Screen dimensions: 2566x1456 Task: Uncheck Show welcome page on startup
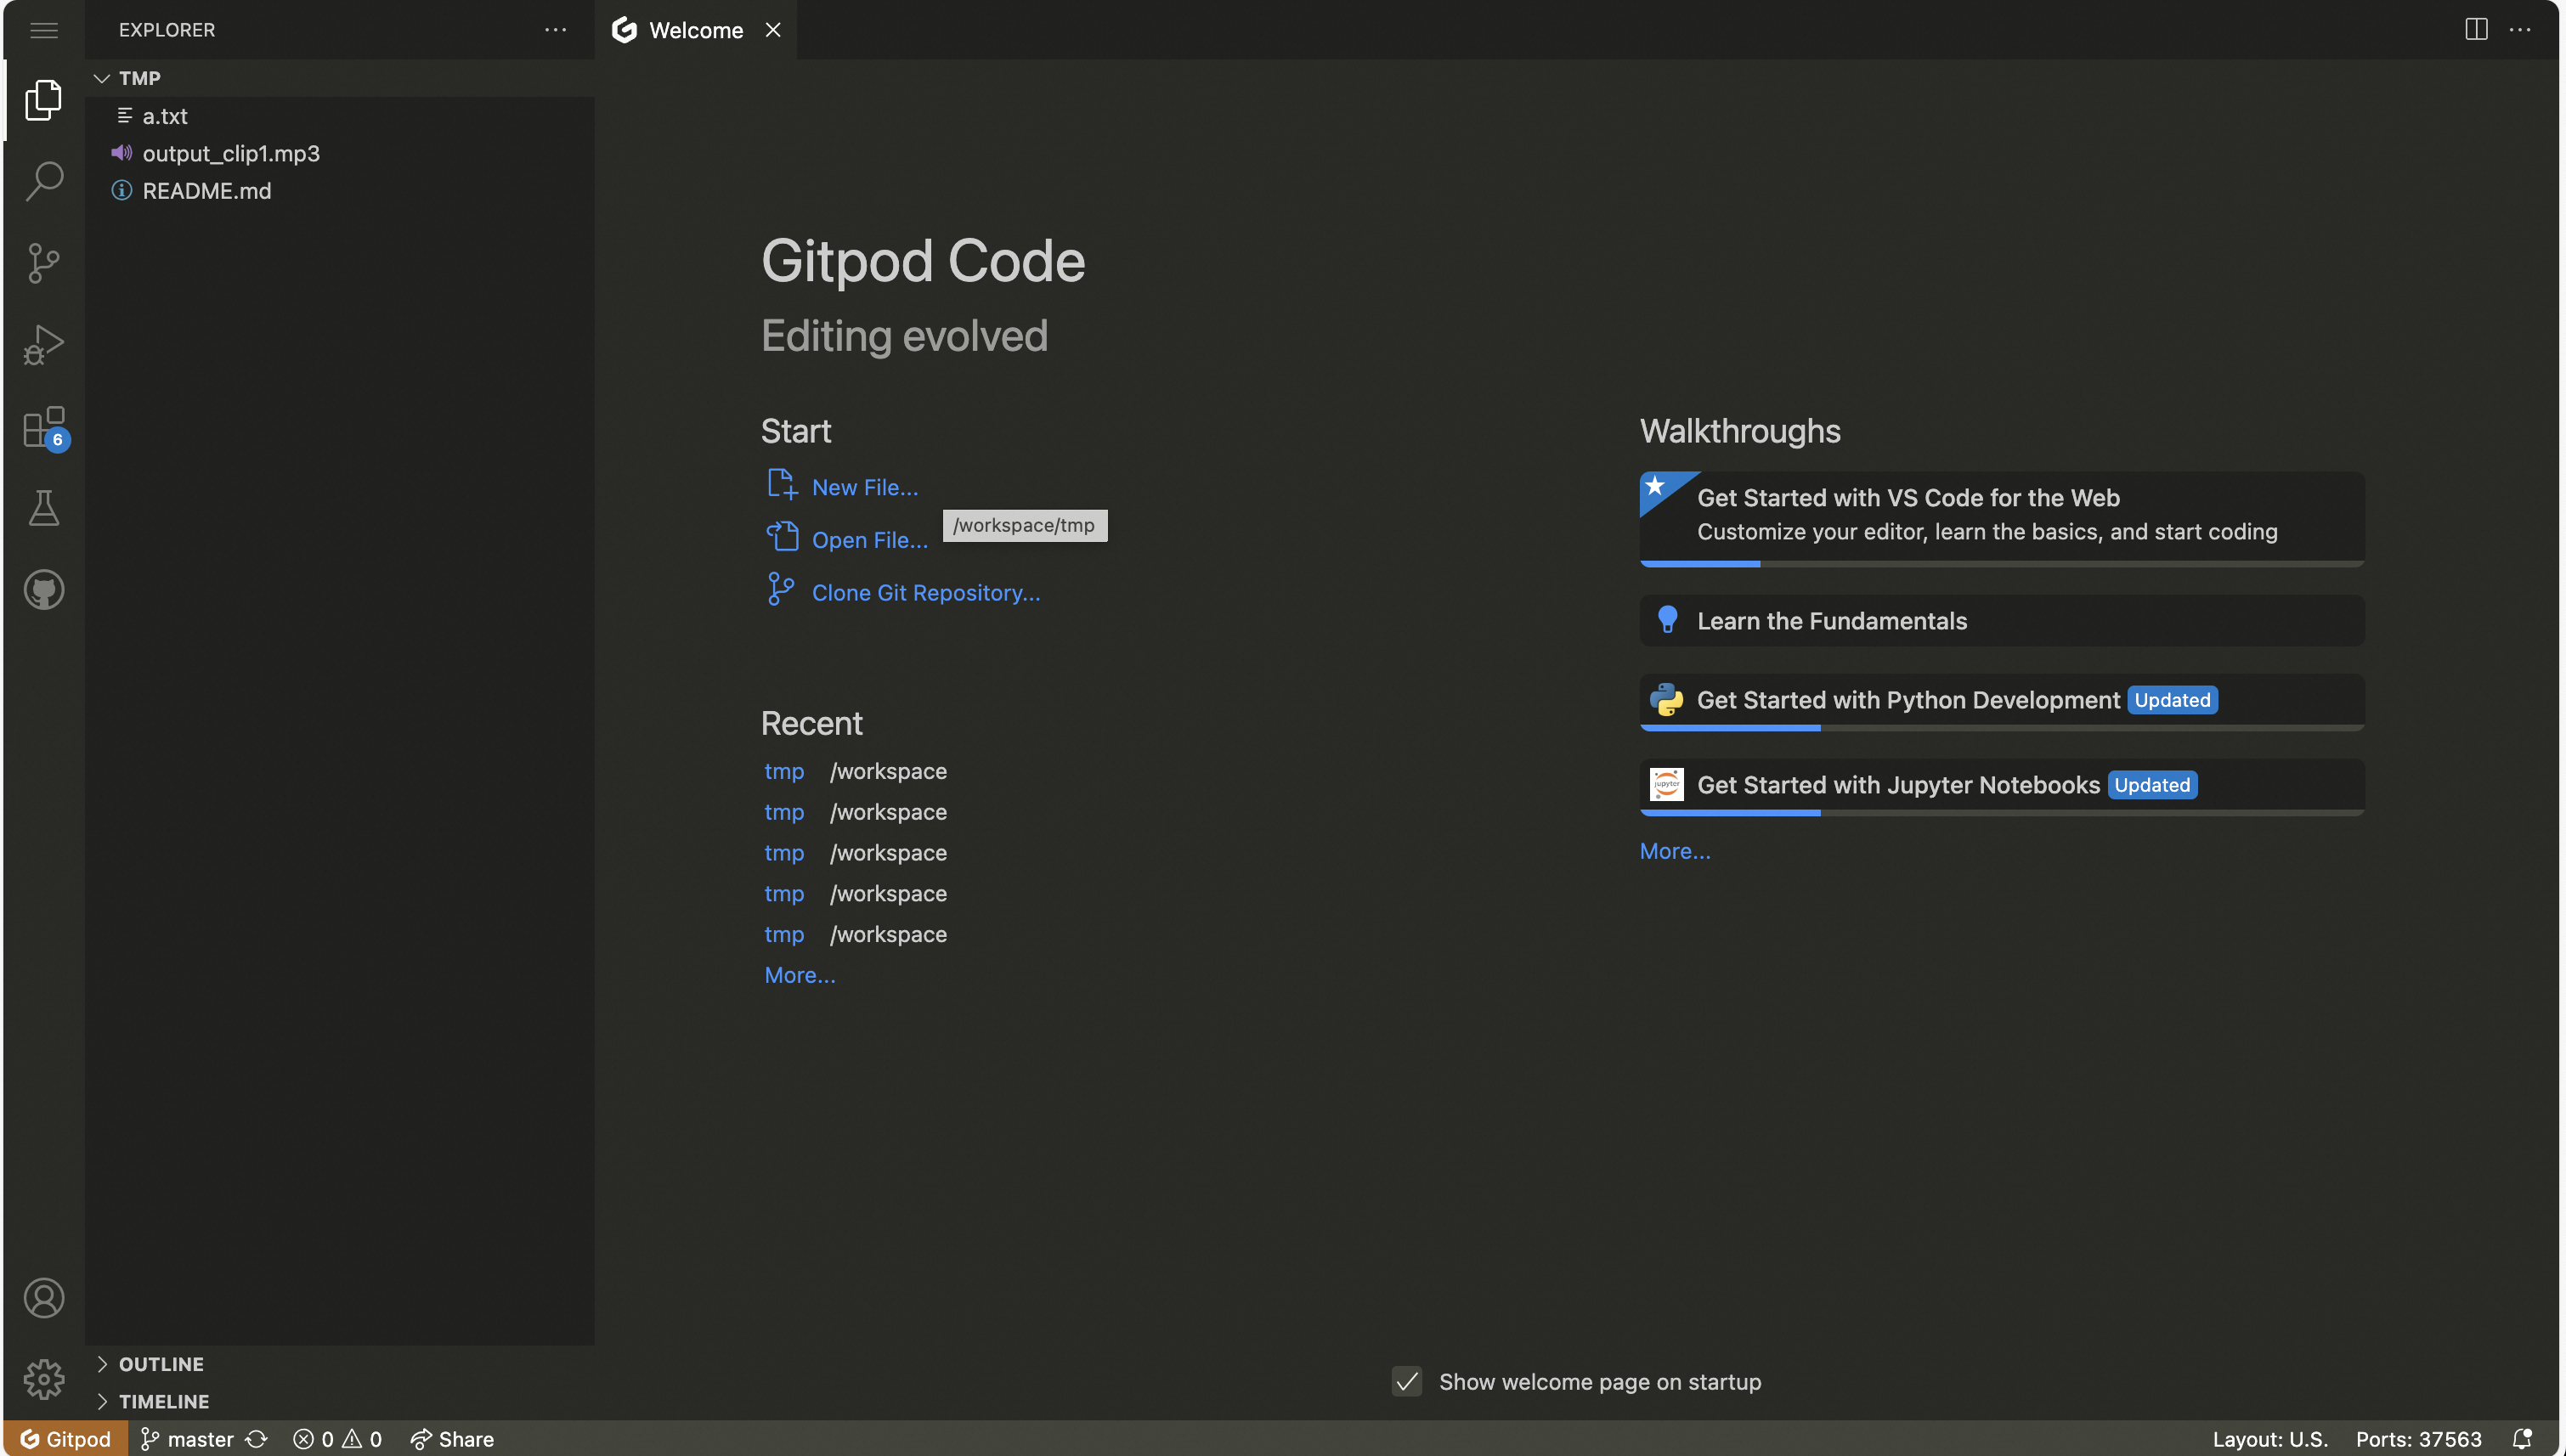1406,1381
